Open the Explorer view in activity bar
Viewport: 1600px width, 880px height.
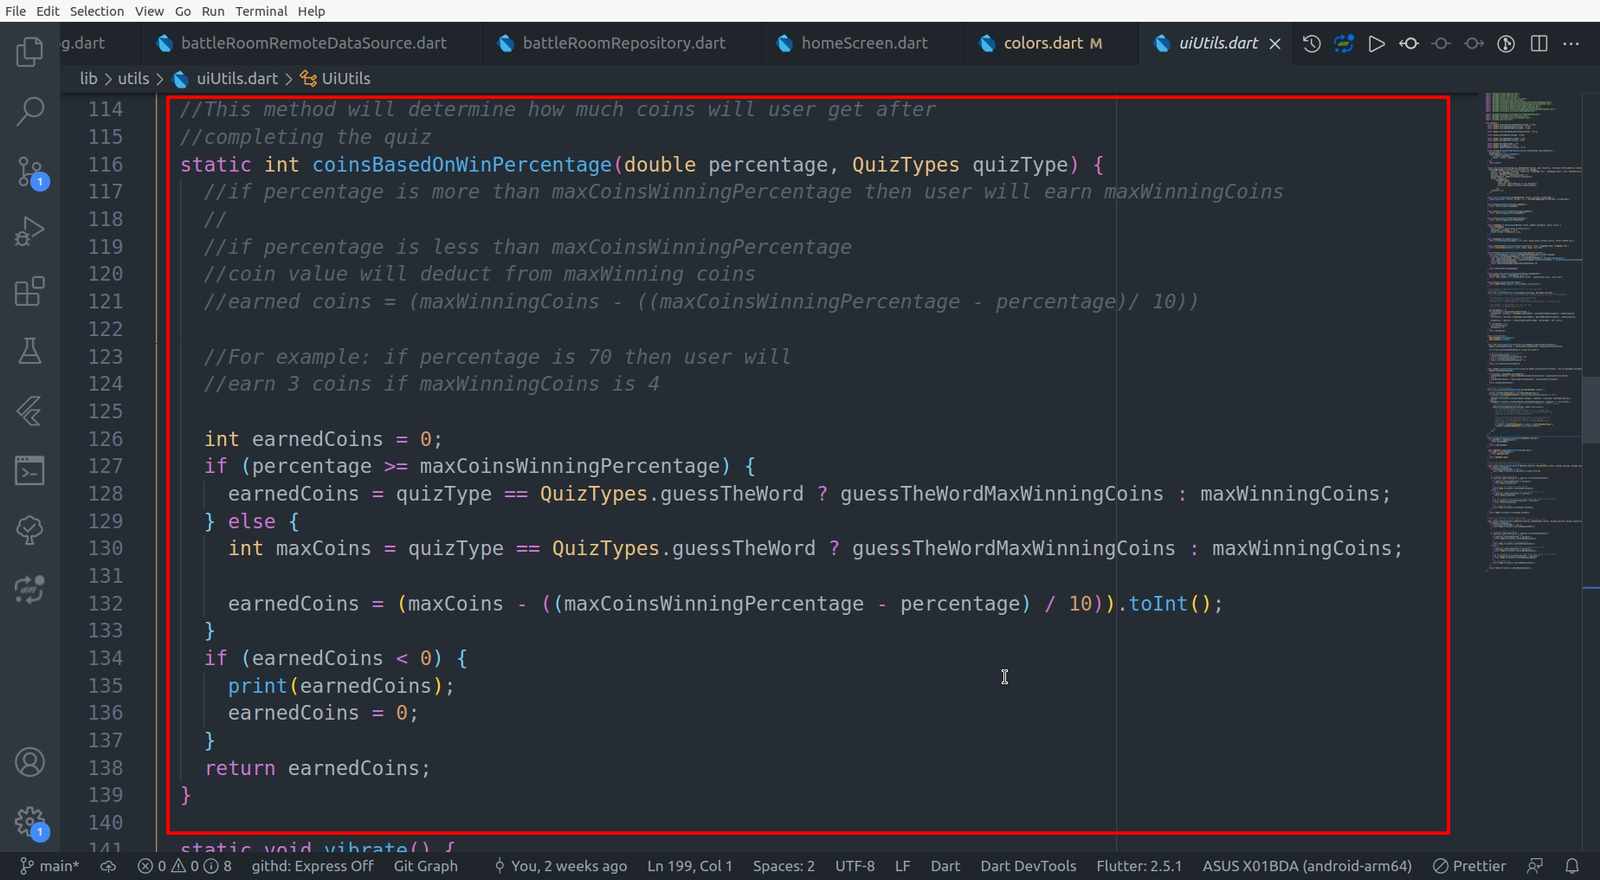tap(30, 51)
